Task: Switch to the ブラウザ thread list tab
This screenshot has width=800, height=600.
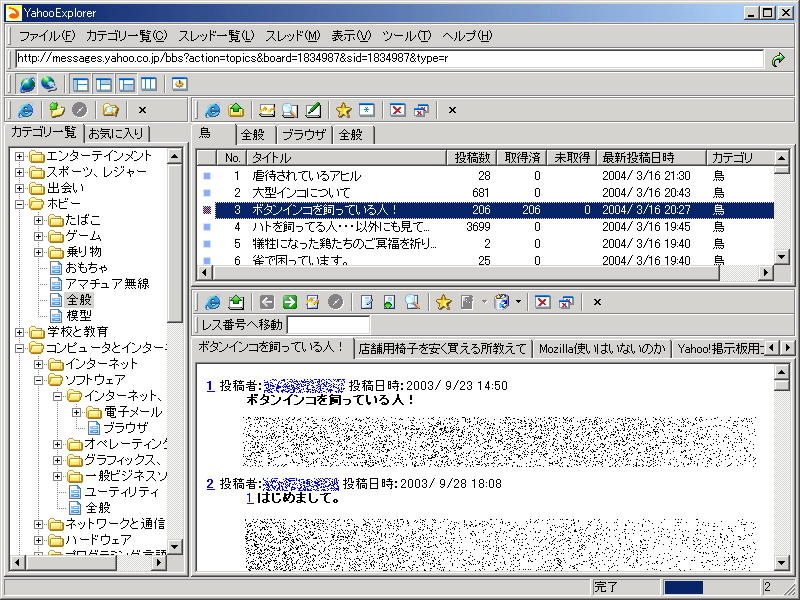Action: click(304, 135)
